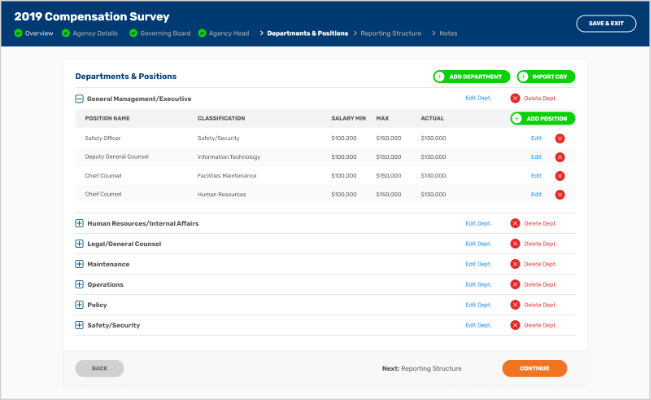
Task: Click Save & Exit in header
Action: pos(605,24)
